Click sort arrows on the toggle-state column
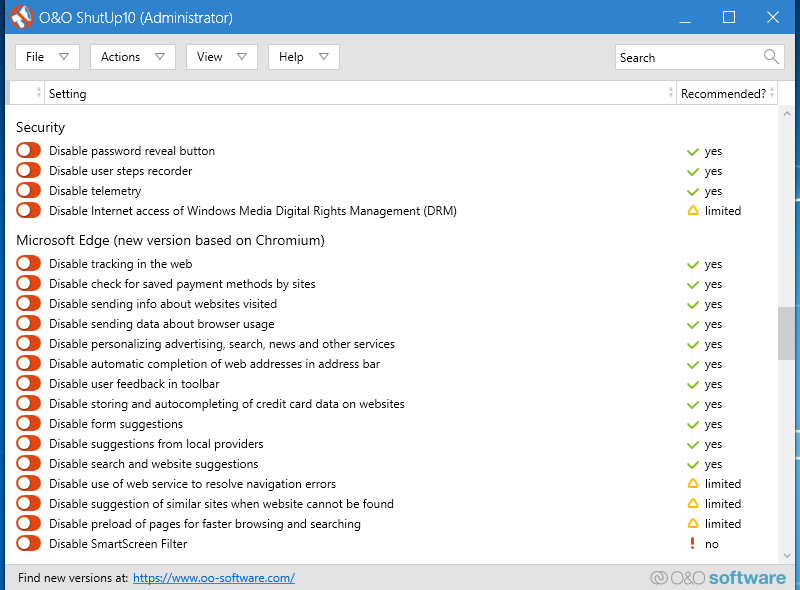Viewport: 800px width, 590px height. 39,93
